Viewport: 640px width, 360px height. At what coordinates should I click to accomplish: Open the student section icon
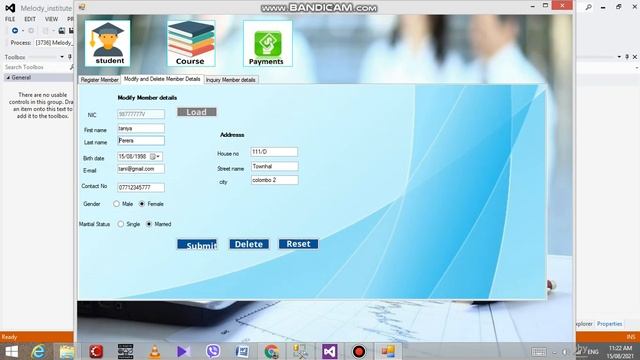(x=108, y=43)
